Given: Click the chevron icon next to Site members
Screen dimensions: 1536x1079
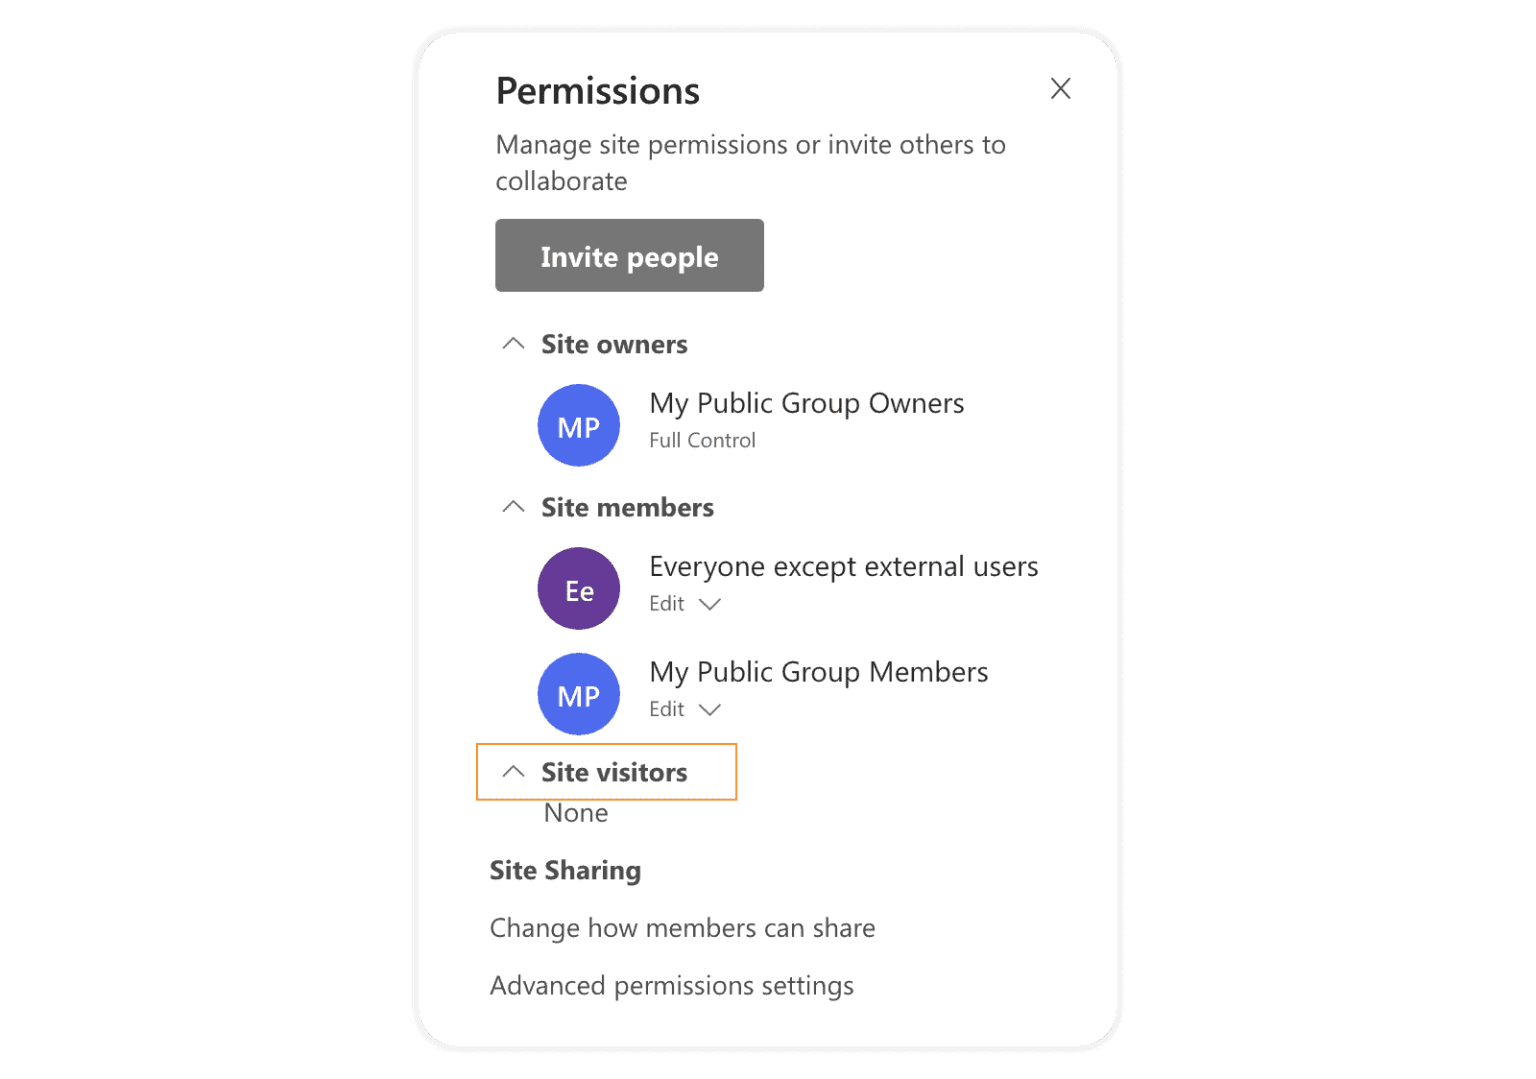Looking at the screenshot, I should (x=513, y=506).
